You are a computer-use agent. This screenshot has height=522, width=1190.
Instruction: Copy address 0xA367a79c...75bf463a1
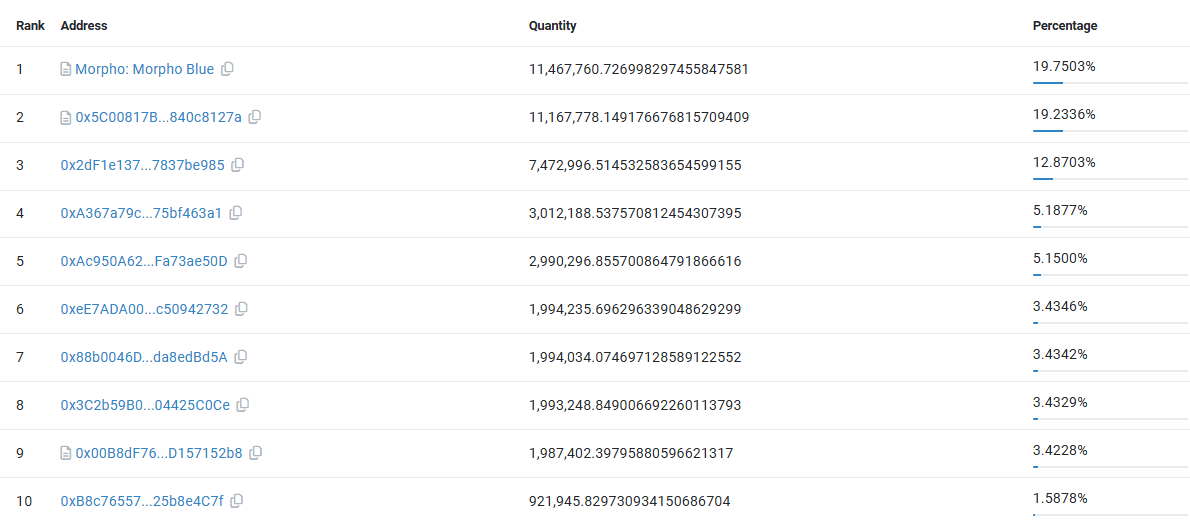pos(235,213)
